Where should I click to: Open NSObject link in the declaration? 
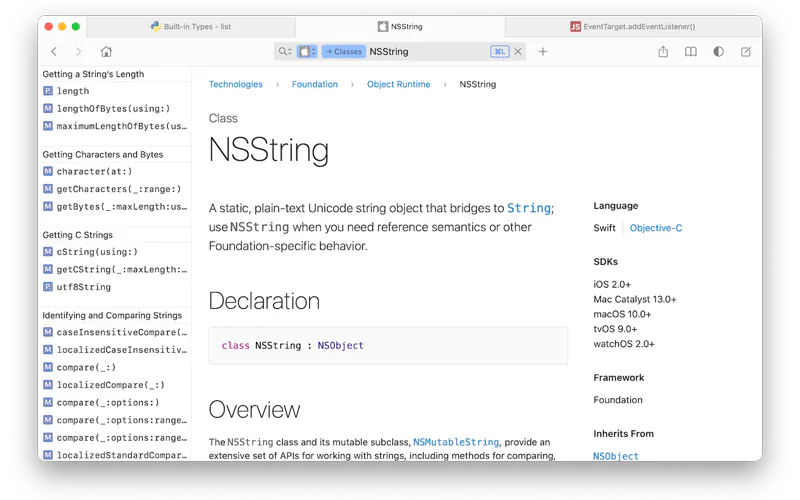pyautogui.click(x=340, y=345)
